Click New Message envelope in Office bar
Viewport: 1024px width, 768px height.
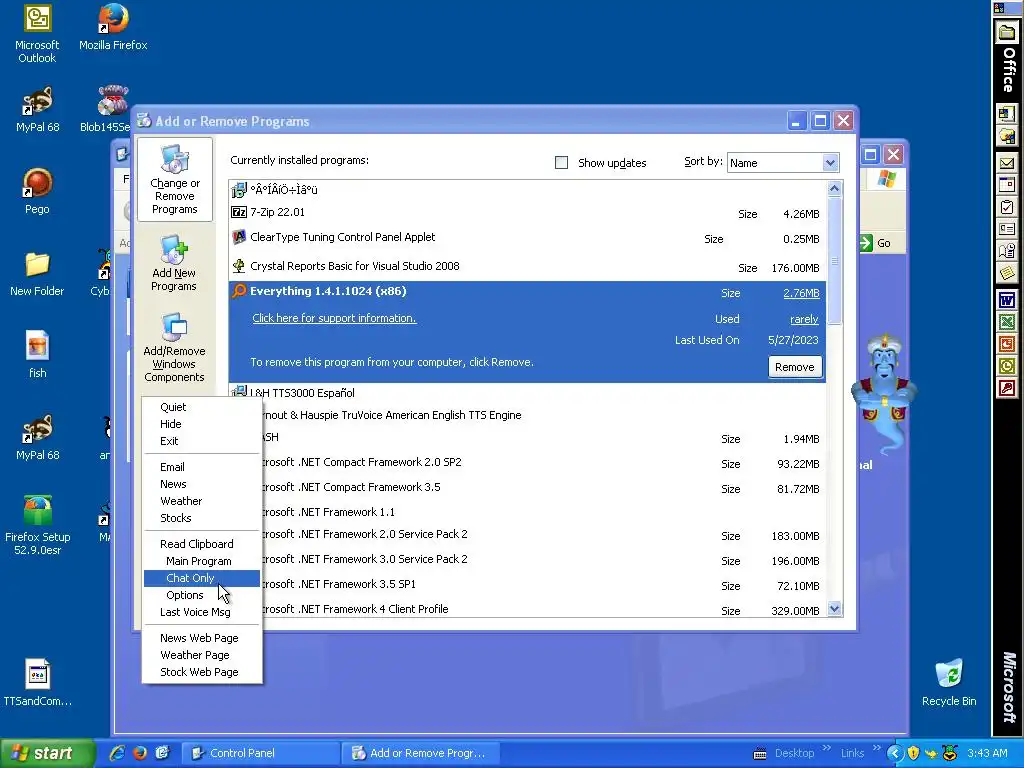(1006, 163)
